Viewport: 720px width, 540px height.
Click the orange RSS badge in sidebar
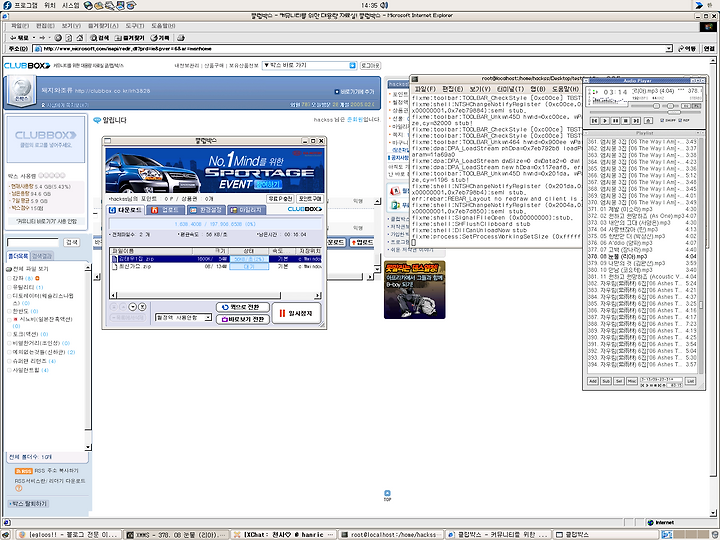point(24,471)
